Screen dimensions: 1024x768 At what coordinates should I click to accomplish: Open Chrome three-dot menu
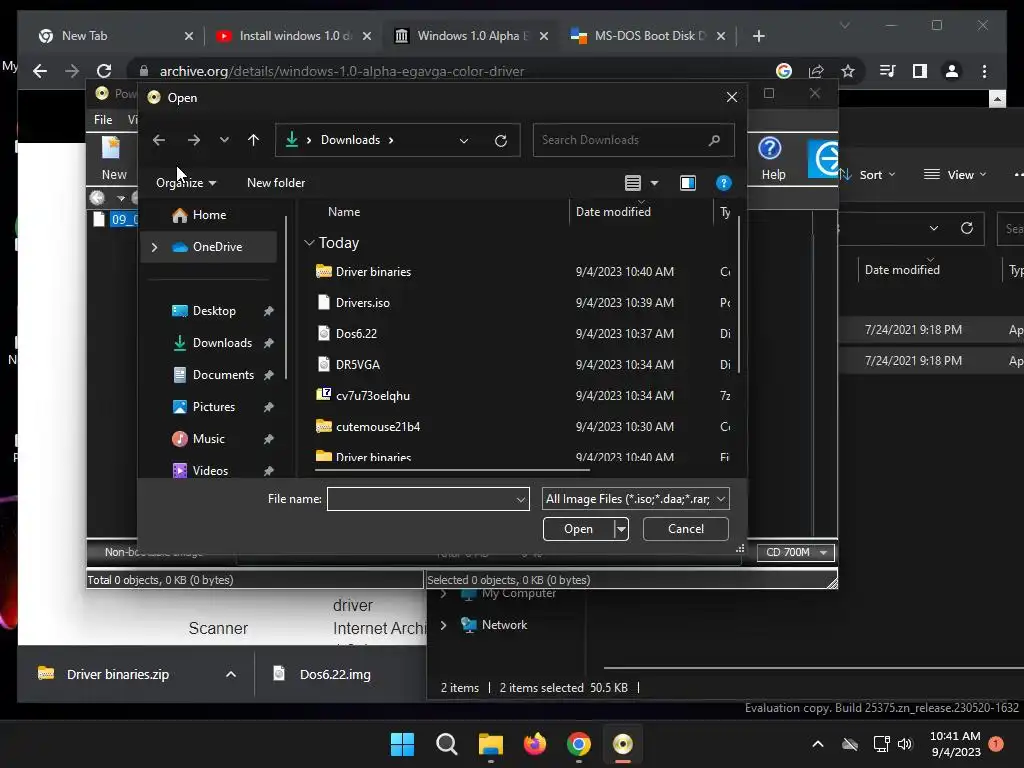click(984, 71)
